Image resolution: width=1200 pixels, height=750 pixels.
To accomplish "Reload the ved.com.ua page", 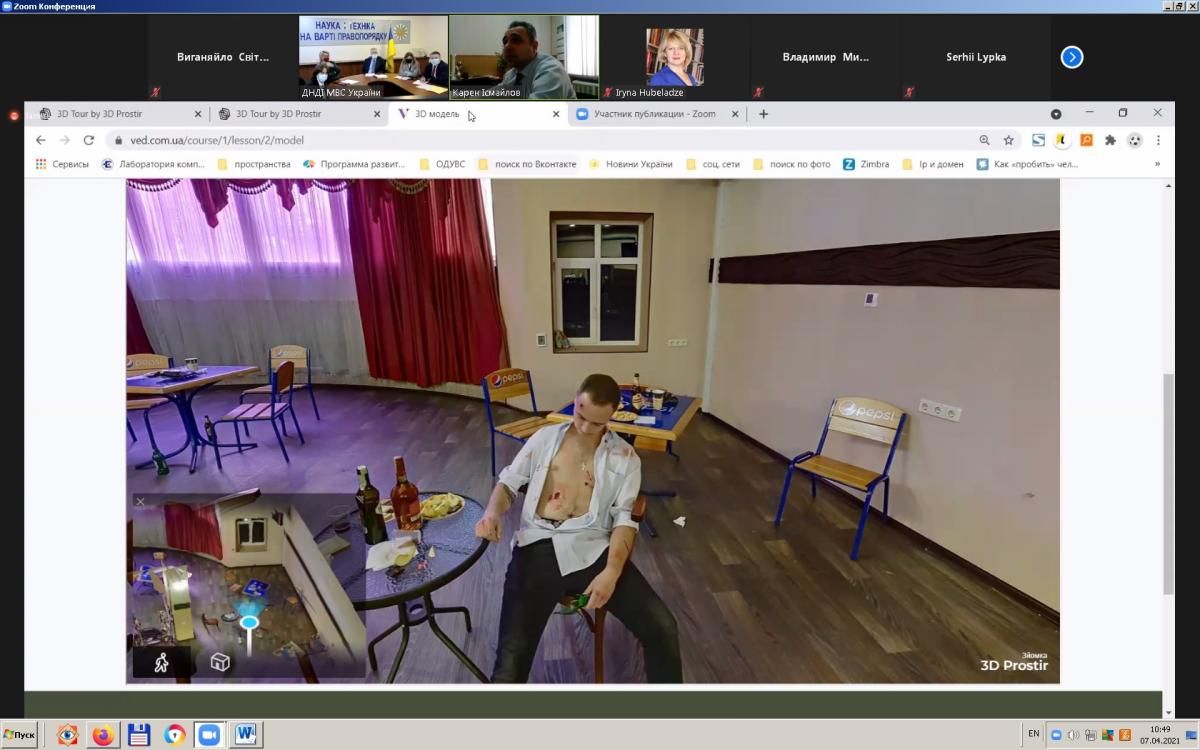I will [x=88, y=140].
